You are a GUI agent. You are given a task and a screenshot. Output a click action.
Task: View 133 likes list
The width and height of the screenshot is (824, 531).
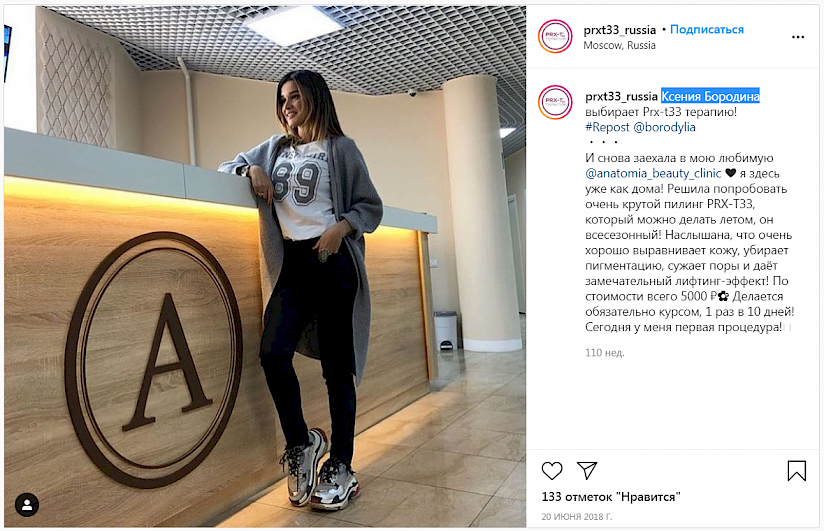click(611, 497)
